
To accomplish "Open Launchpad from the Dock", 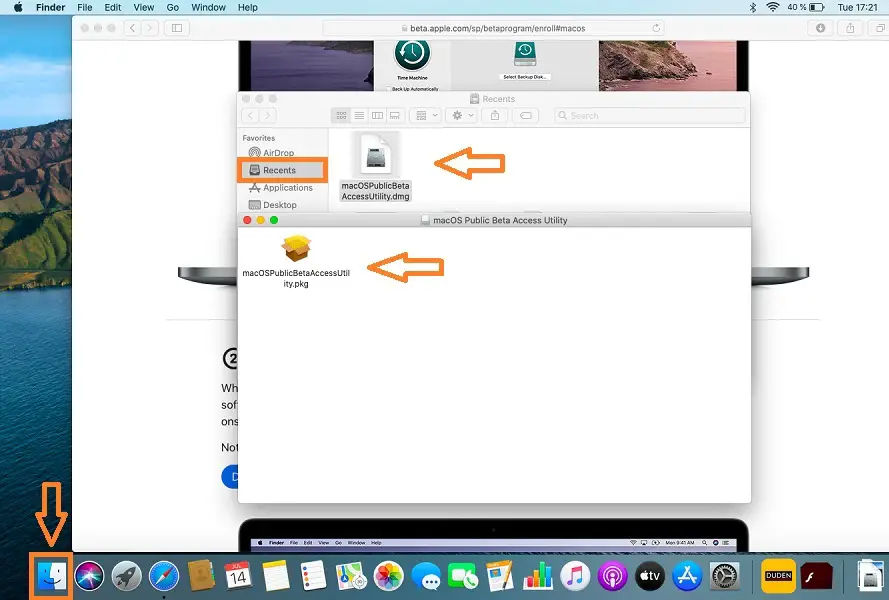I will coord(126,576).
